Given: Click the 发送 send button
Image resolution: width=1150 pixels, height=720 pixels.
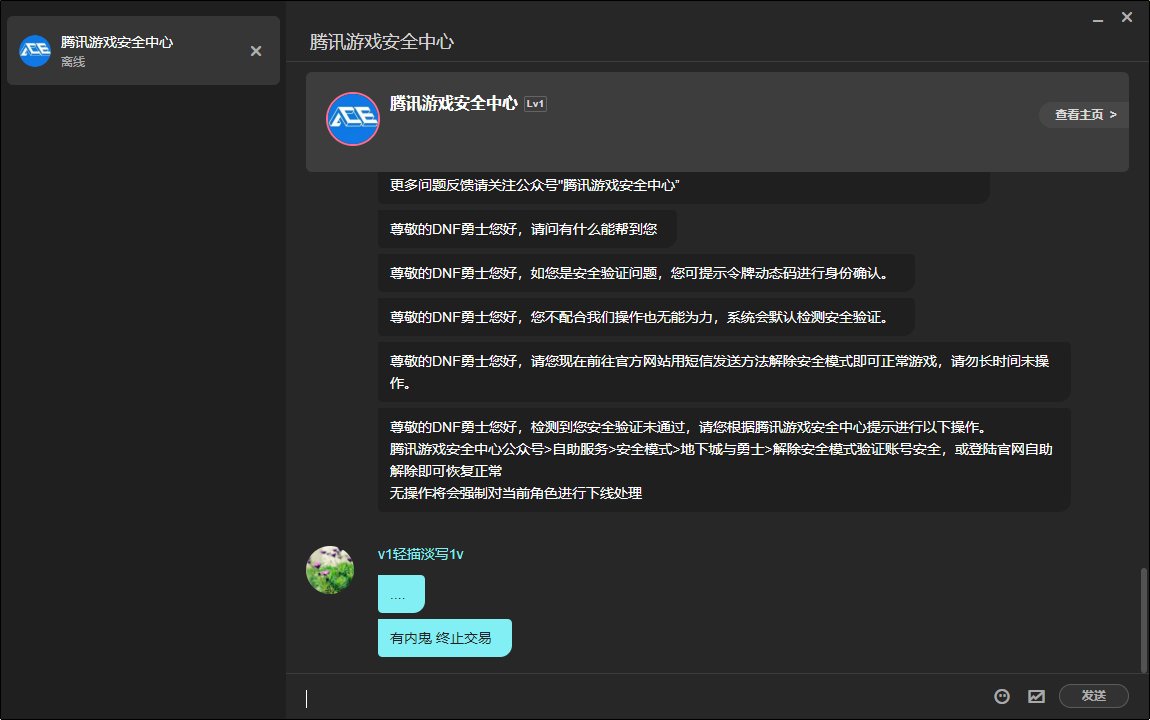Looking at the screenshot, I should pyautogui.click(x=1094, y=696).
